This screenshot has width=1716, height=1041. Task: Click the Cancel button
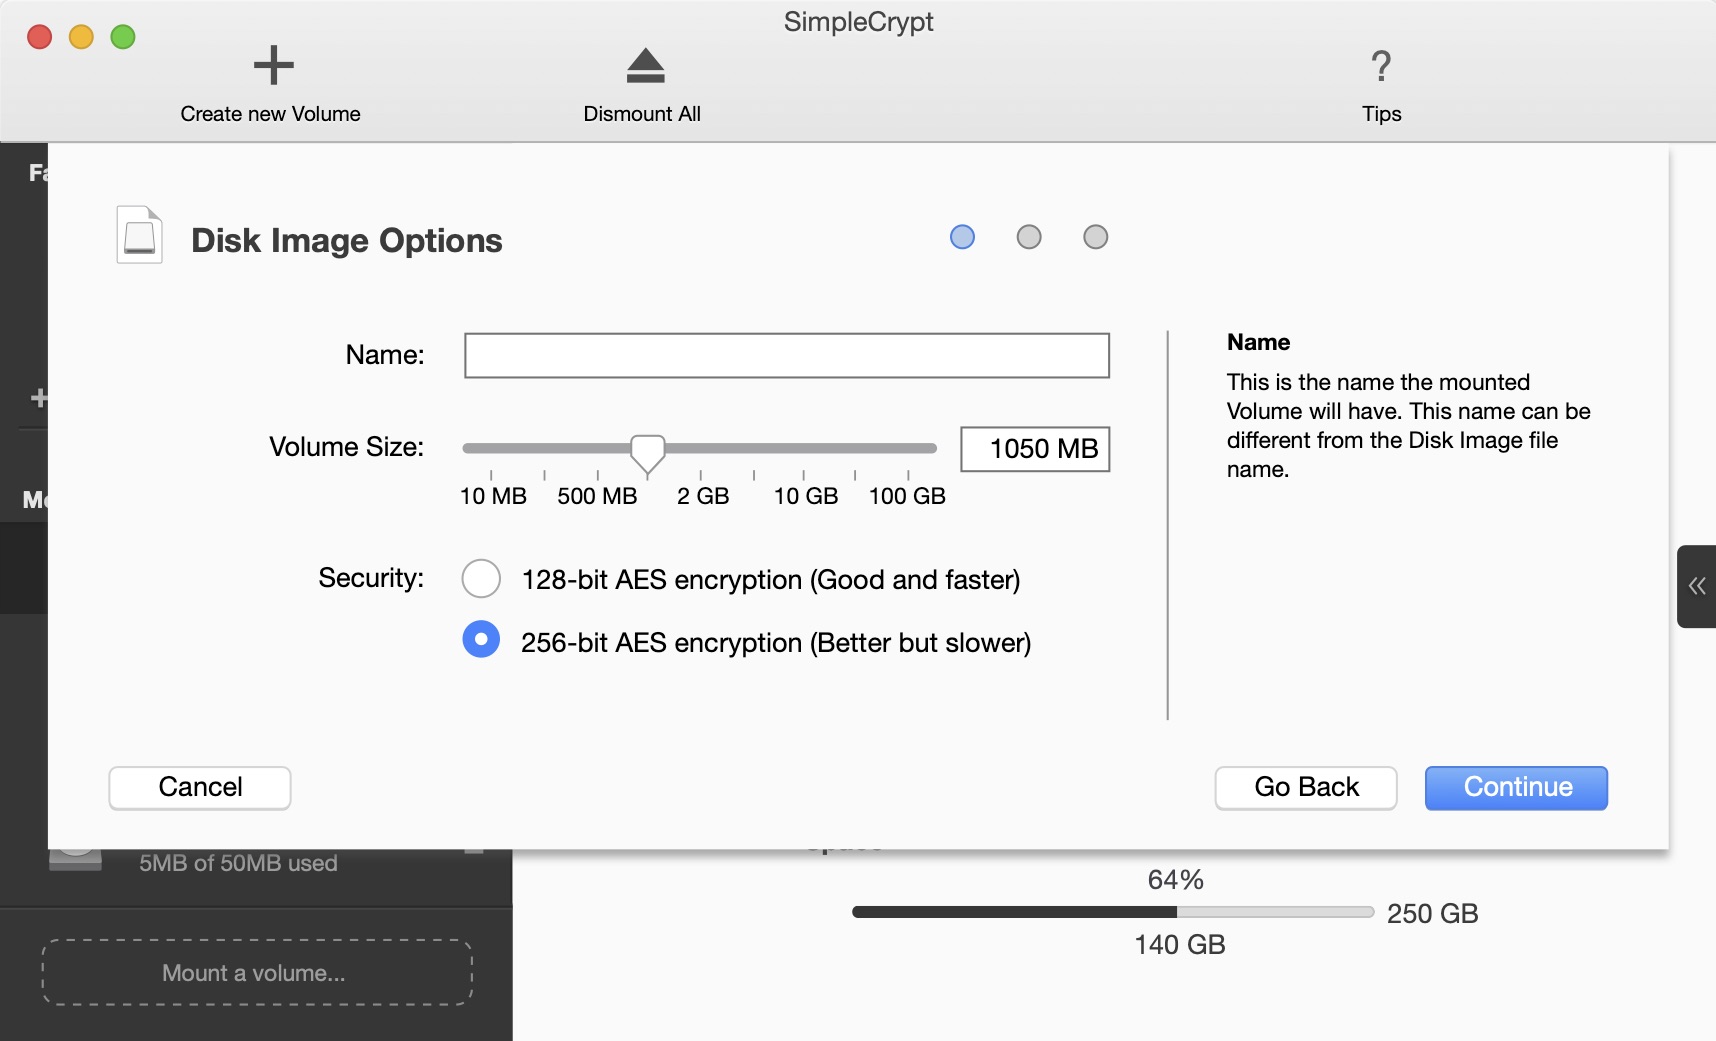coord(200,787)
